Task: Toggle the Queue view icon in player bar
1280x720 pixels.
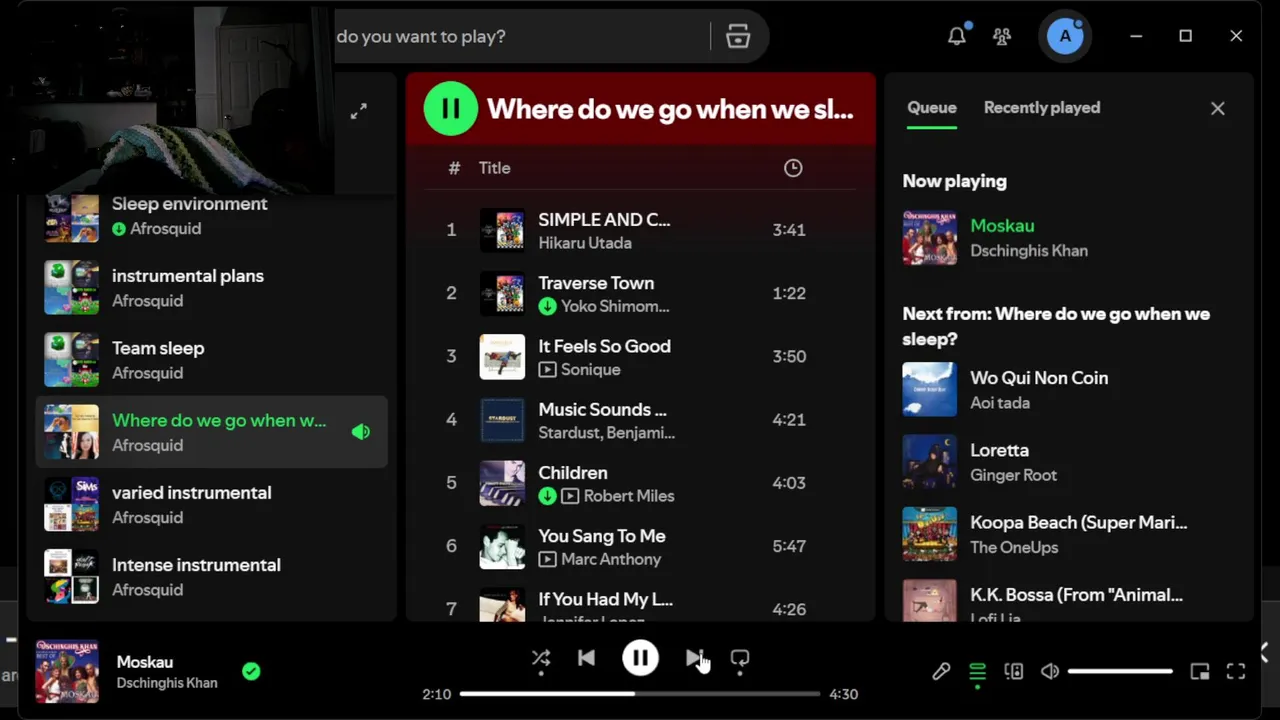Action: click(x=978, y=672)
